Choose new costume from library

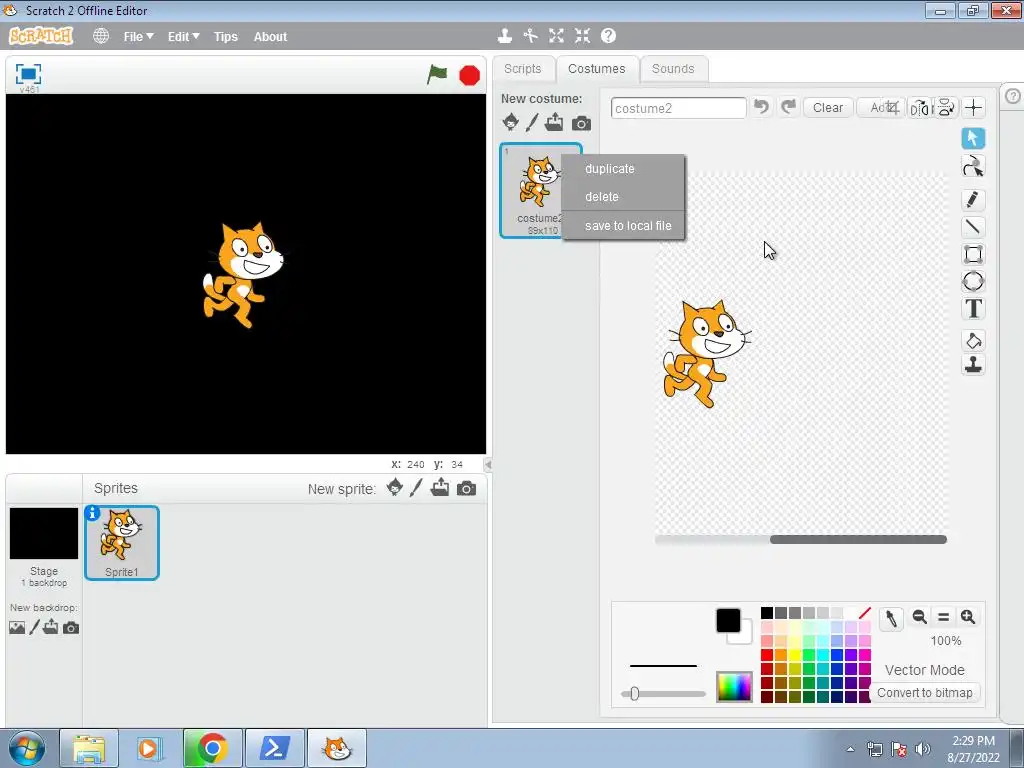point(511,122)
